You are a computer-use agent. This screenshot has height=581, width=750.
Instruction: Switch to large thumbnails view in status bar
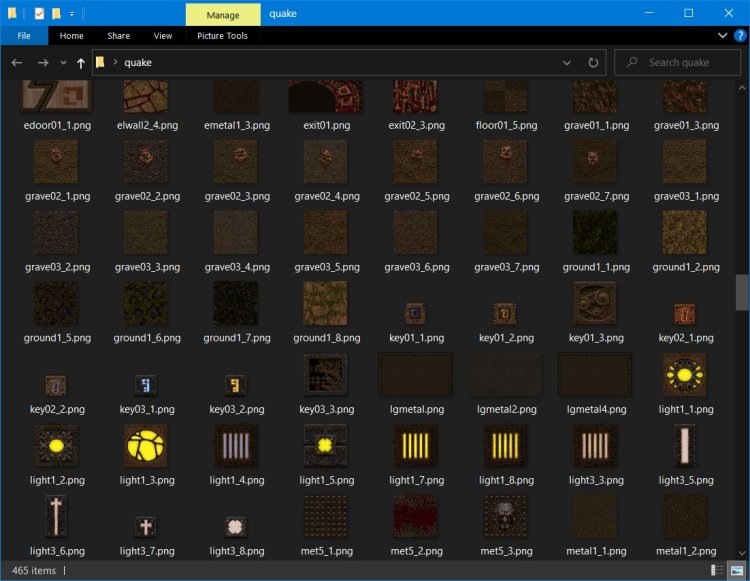736,570
